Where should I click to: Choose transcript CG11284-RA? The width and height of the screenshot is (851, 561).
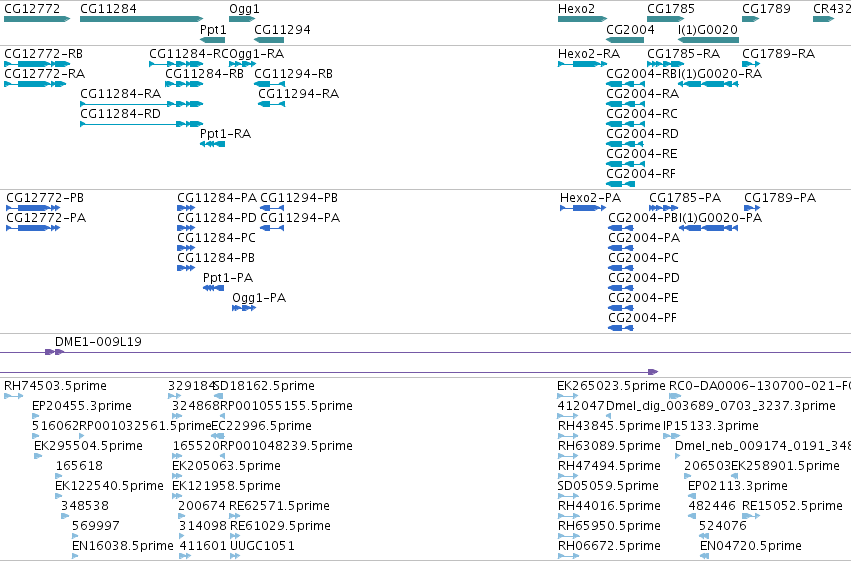click(120, 94)
